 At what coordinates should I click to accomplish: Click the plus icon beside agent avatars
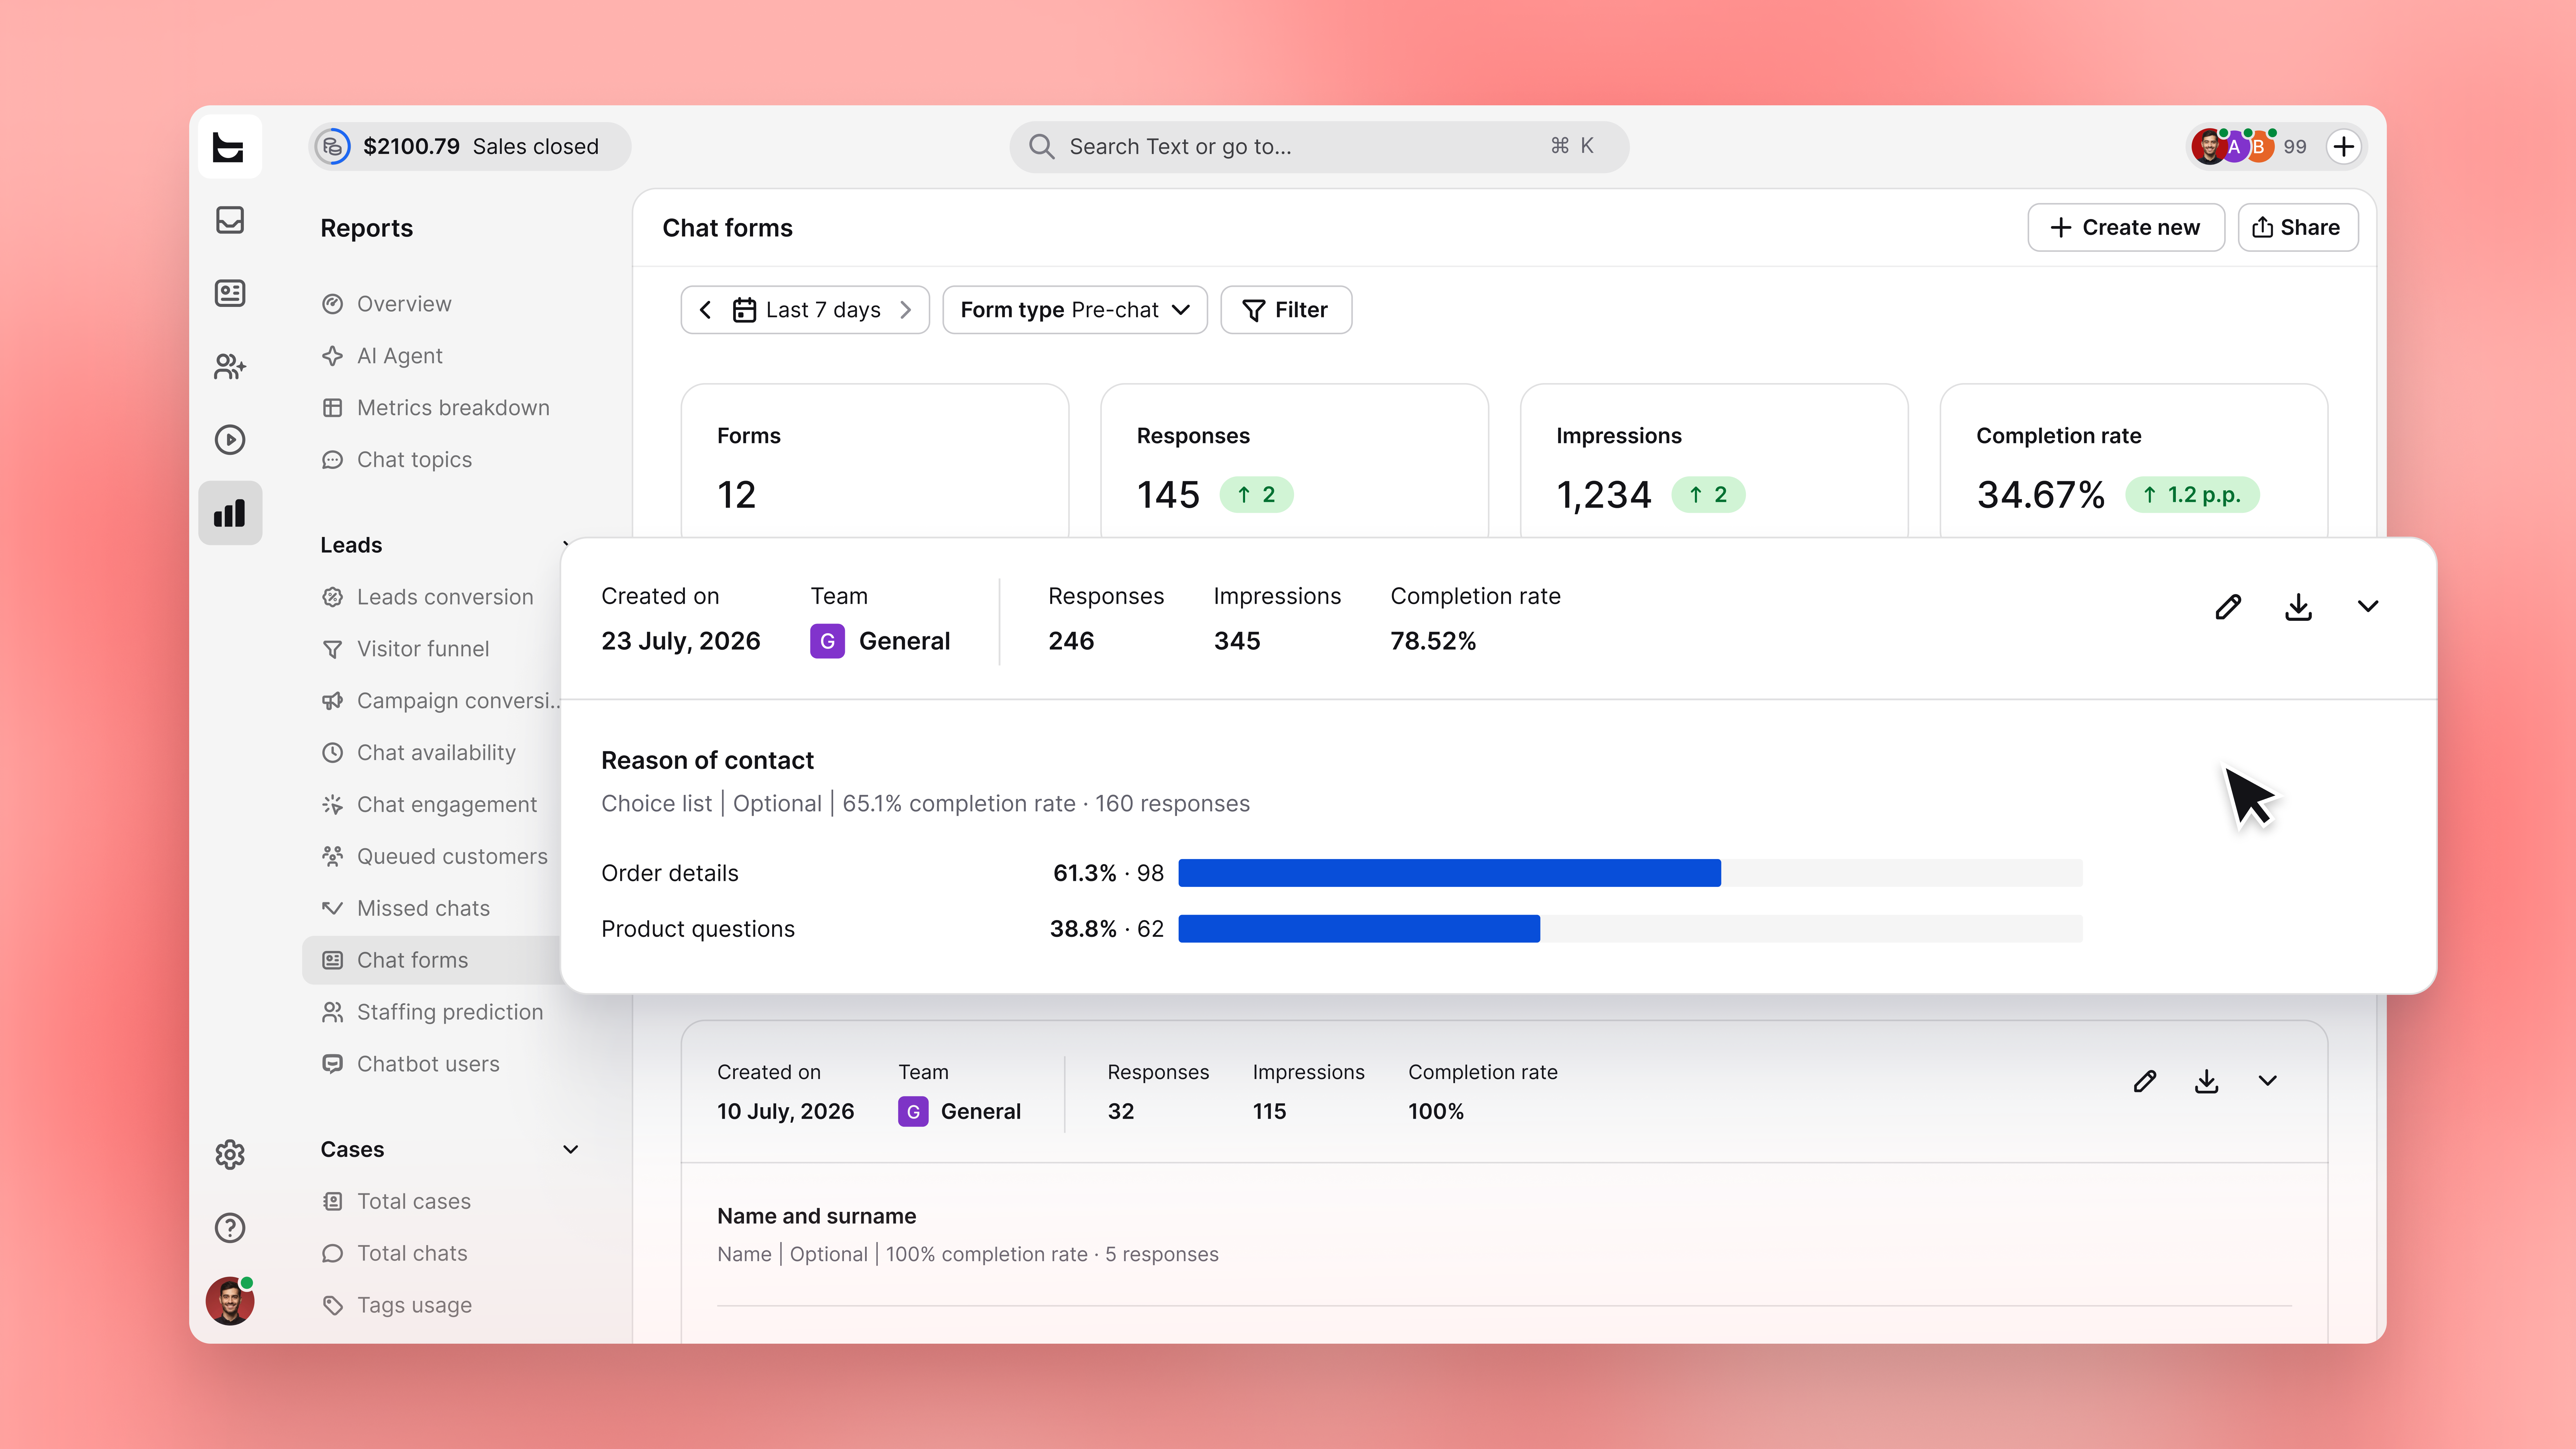pyautogui.click(x=2344, y=147)
